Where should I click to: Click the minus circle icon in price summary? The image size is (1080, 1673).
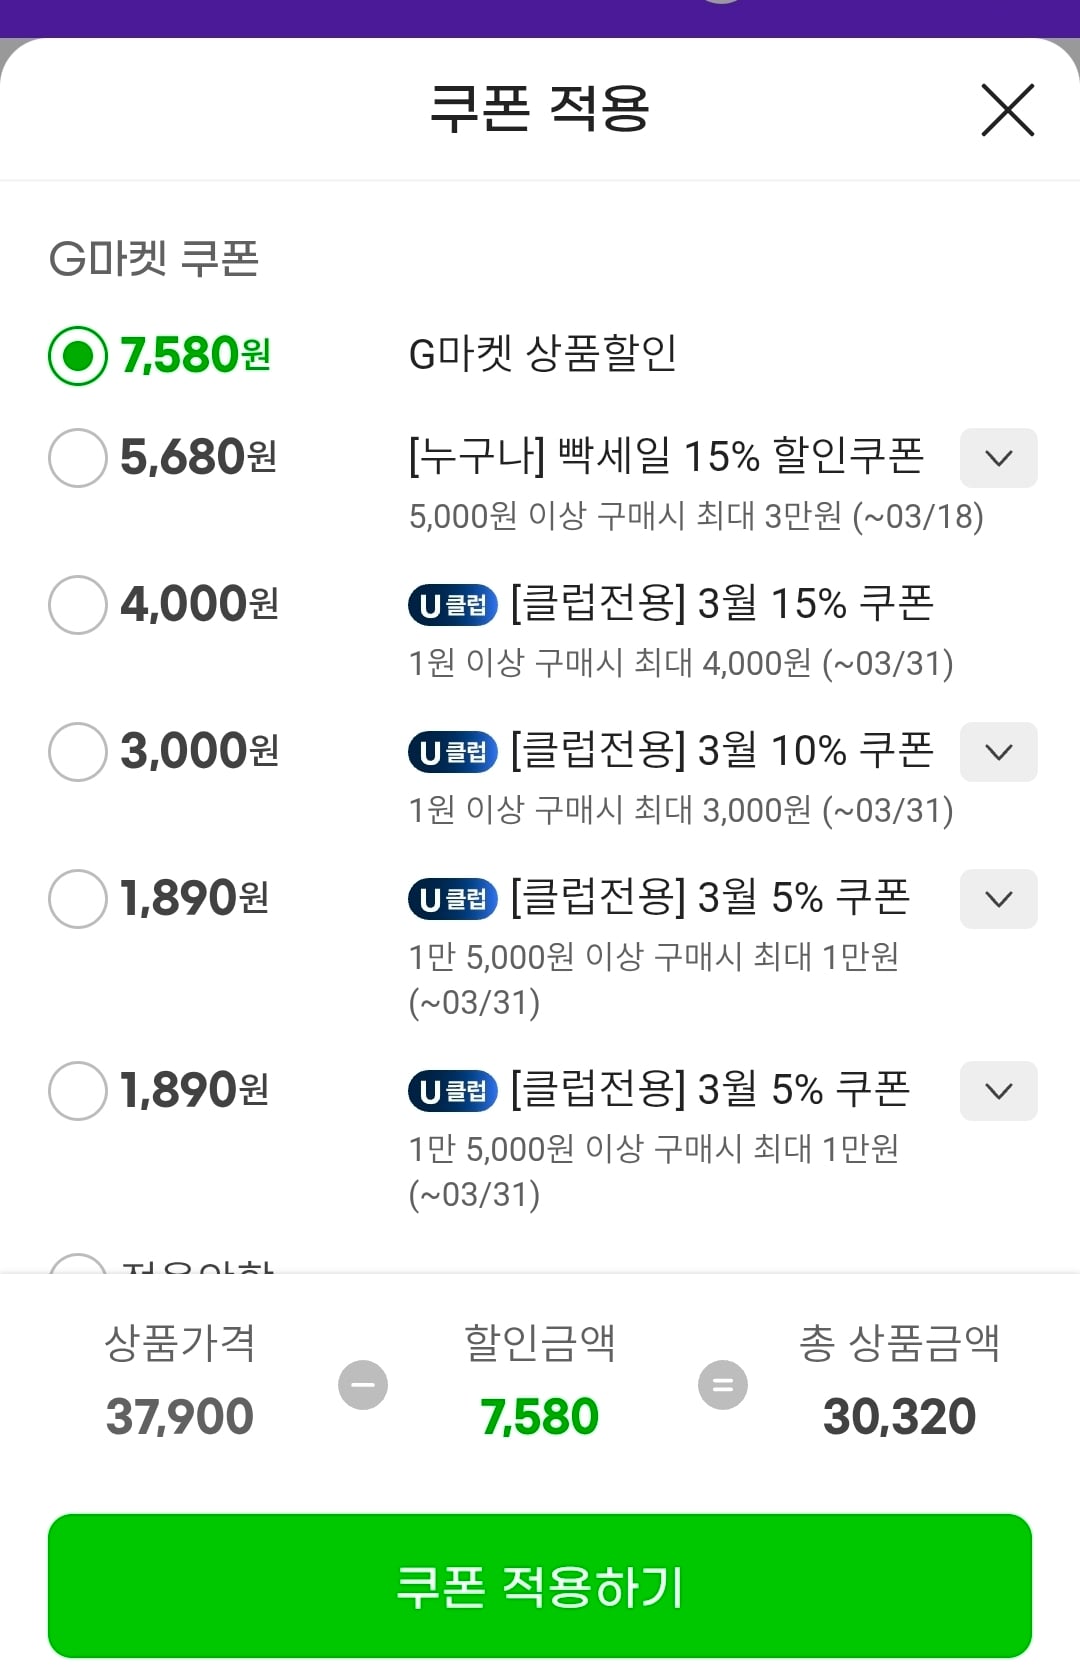click(x=363, y=1385)
